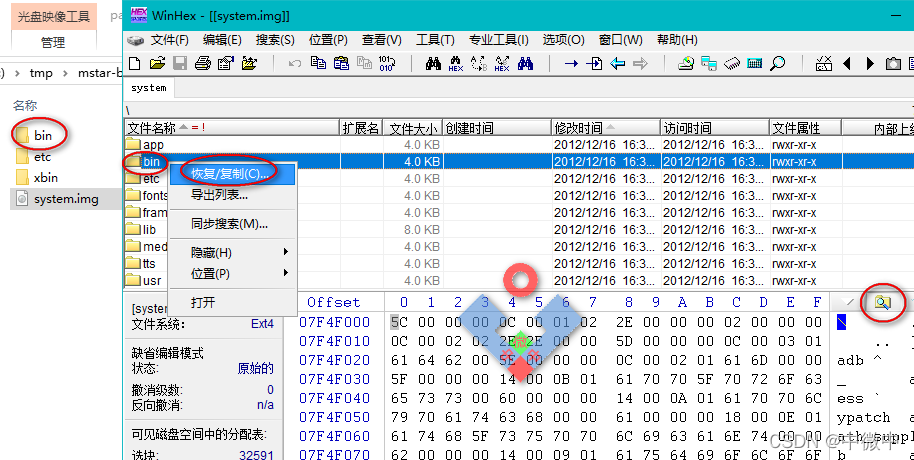Image resolution: width=914 pixels, height=460 pixels.
Task: Open the 选项(O) menu
Action: [564, 40]
